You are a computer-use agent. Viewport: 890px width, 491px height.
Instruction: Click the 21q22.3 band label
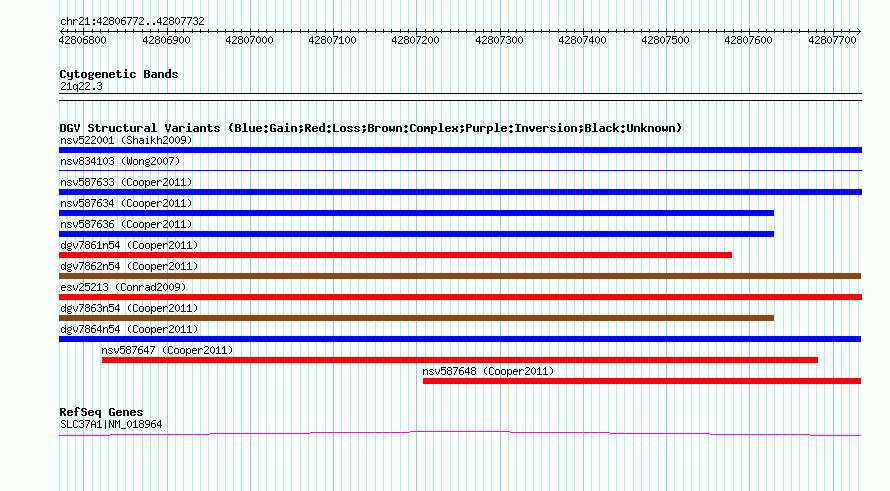(x=81, y=86)
